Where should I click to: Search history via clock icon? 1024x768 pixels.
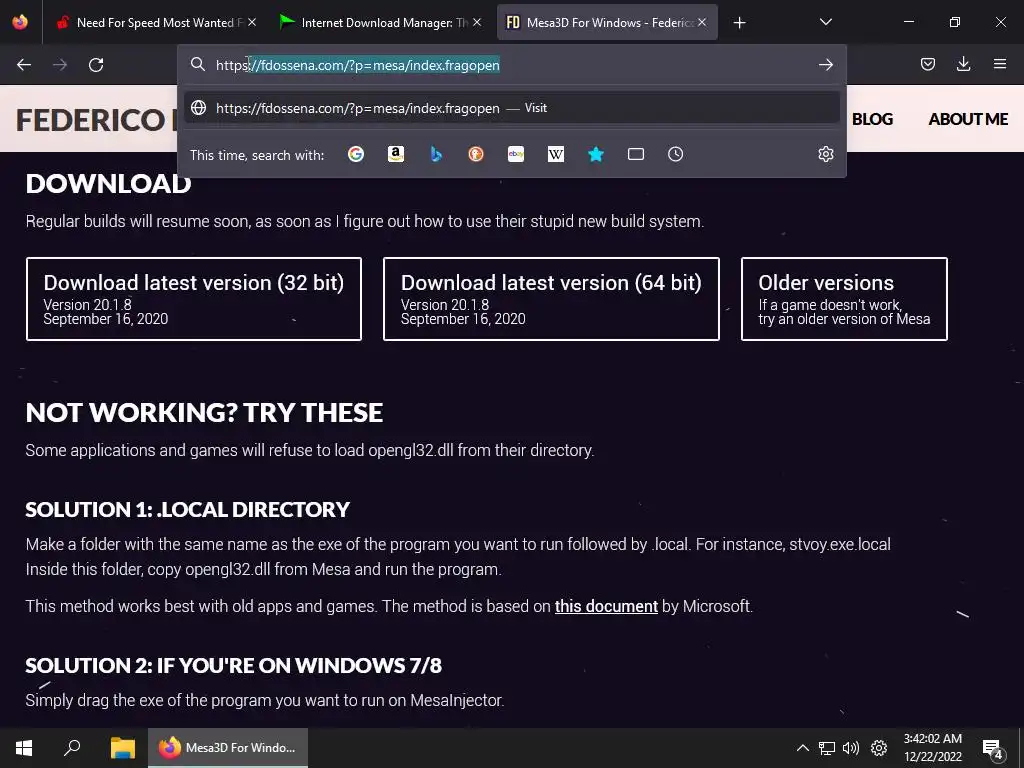click(675, 154)
